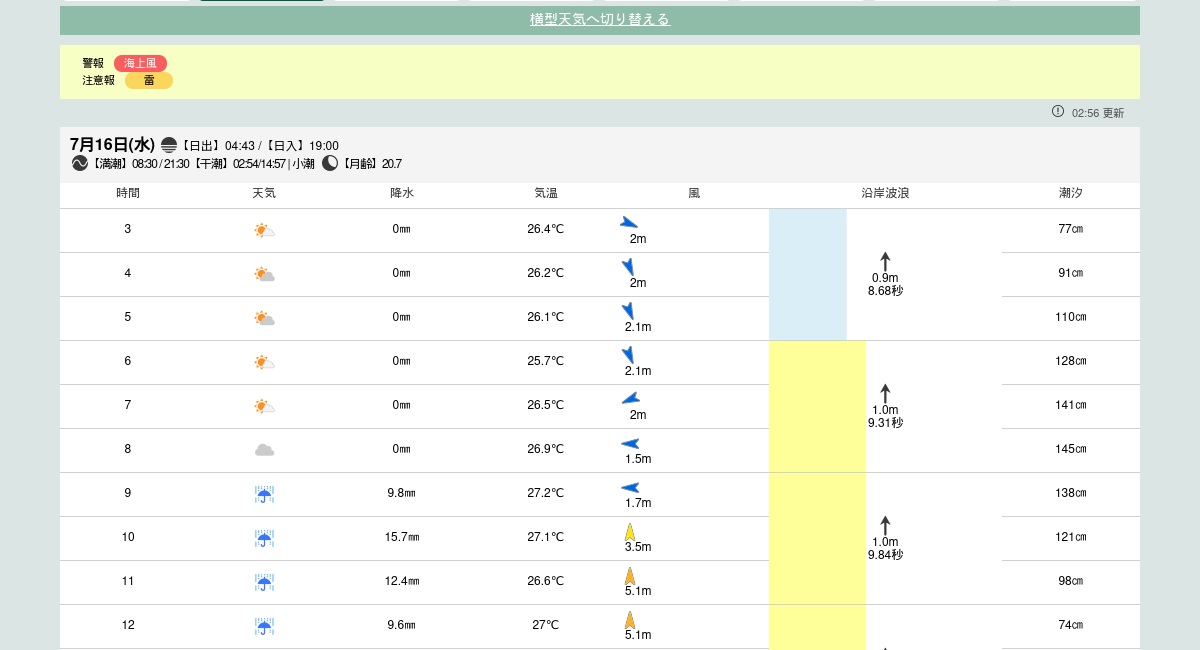Click the wave direction arrow above 0.9m
Image resolution: width=1200 pixels, height=650 pixels.
coord(885,261)
